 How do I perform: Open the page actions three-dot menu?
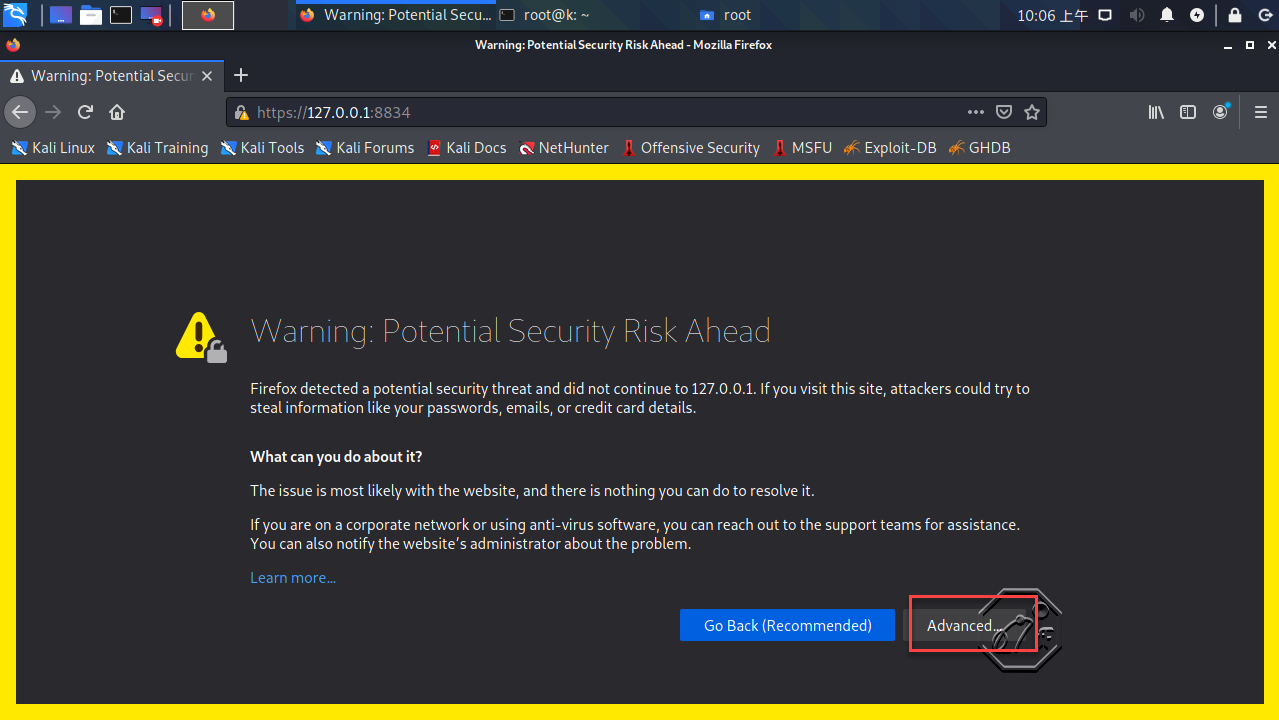click(x=976, y=112)
